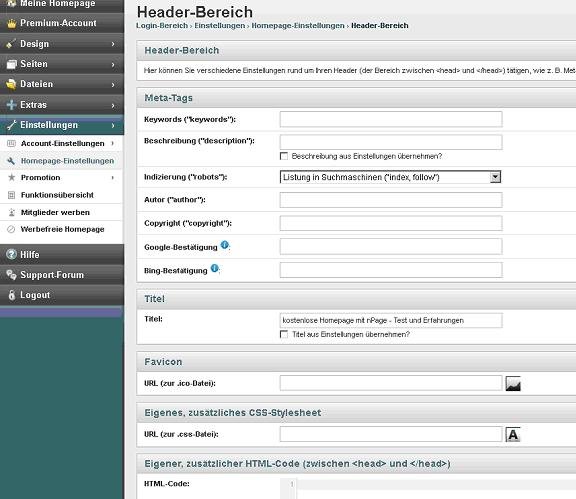
Task: Click into the Keywords input field
Action: click(x=391, y=119)
